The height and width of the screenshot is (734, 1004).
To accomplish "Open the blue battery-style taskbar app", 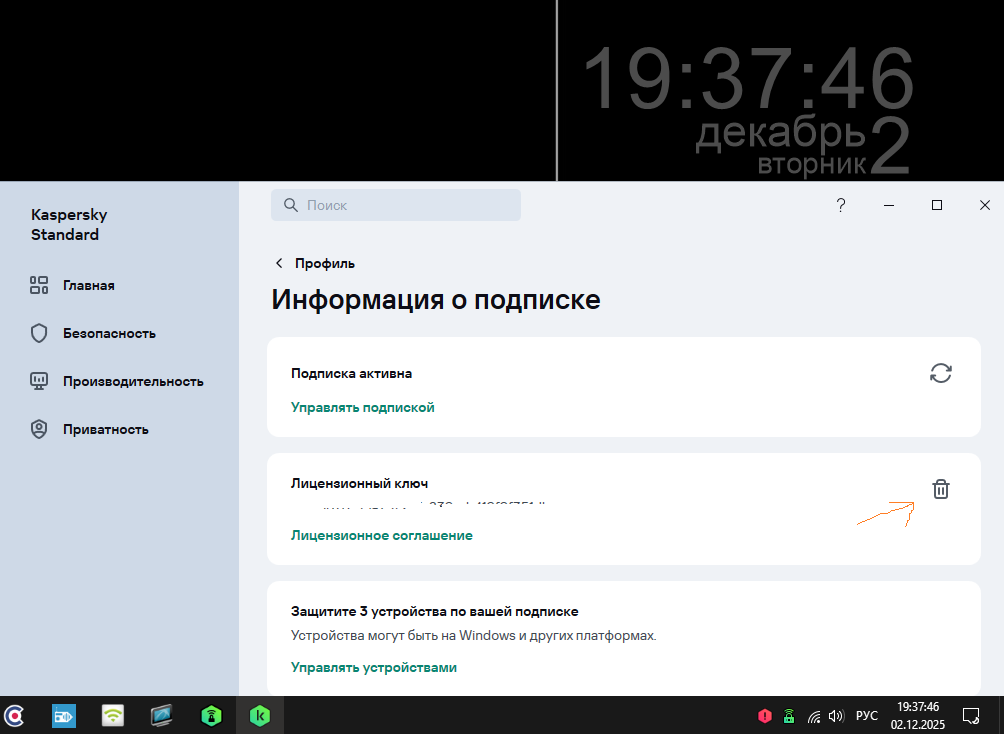I will tap(64, 715).
